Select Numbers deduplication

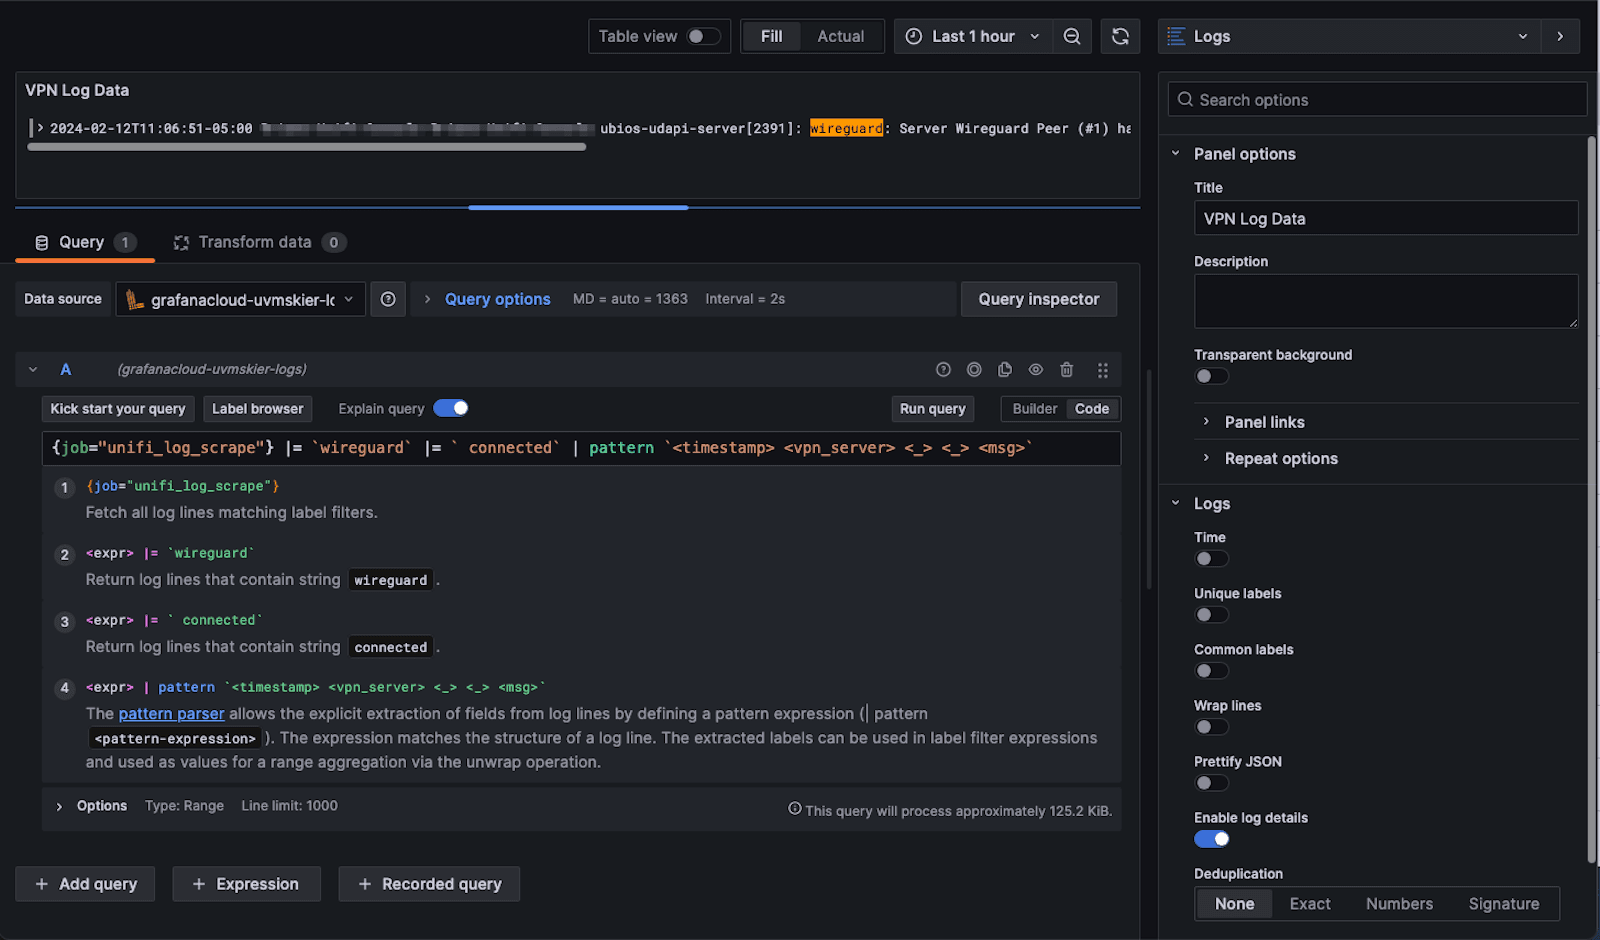click(1399, 904)
